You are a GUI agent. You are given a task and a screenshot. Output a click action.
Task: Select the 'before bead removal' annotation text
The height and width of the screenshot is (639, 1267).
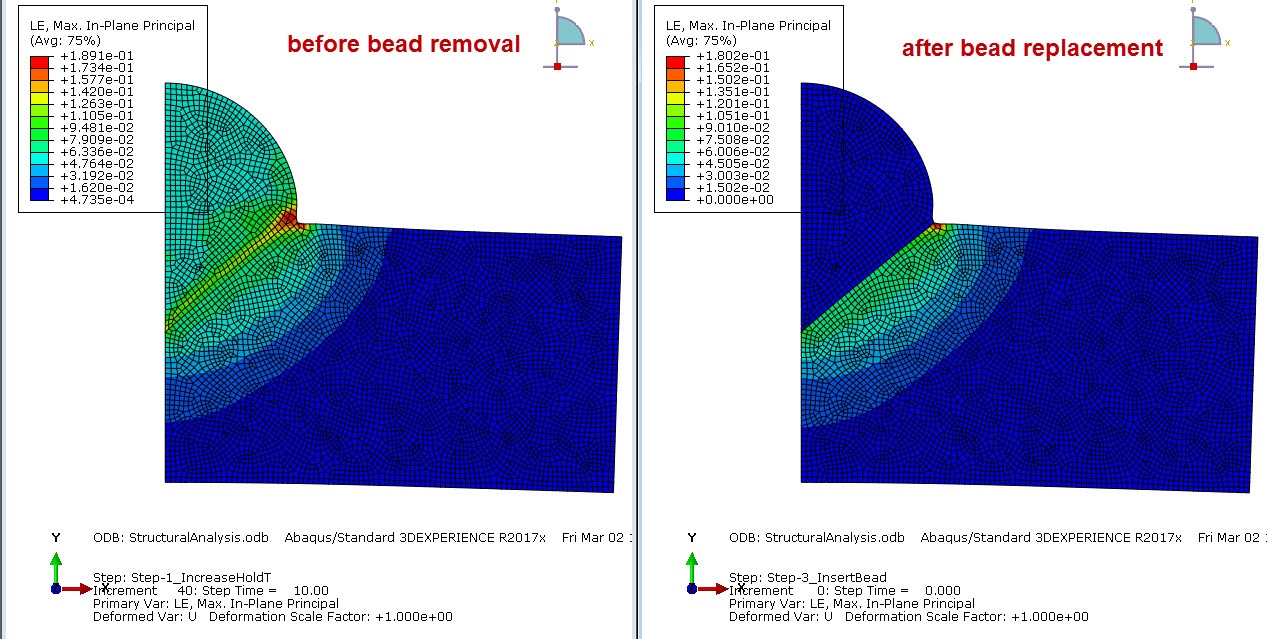coord(403,44)
